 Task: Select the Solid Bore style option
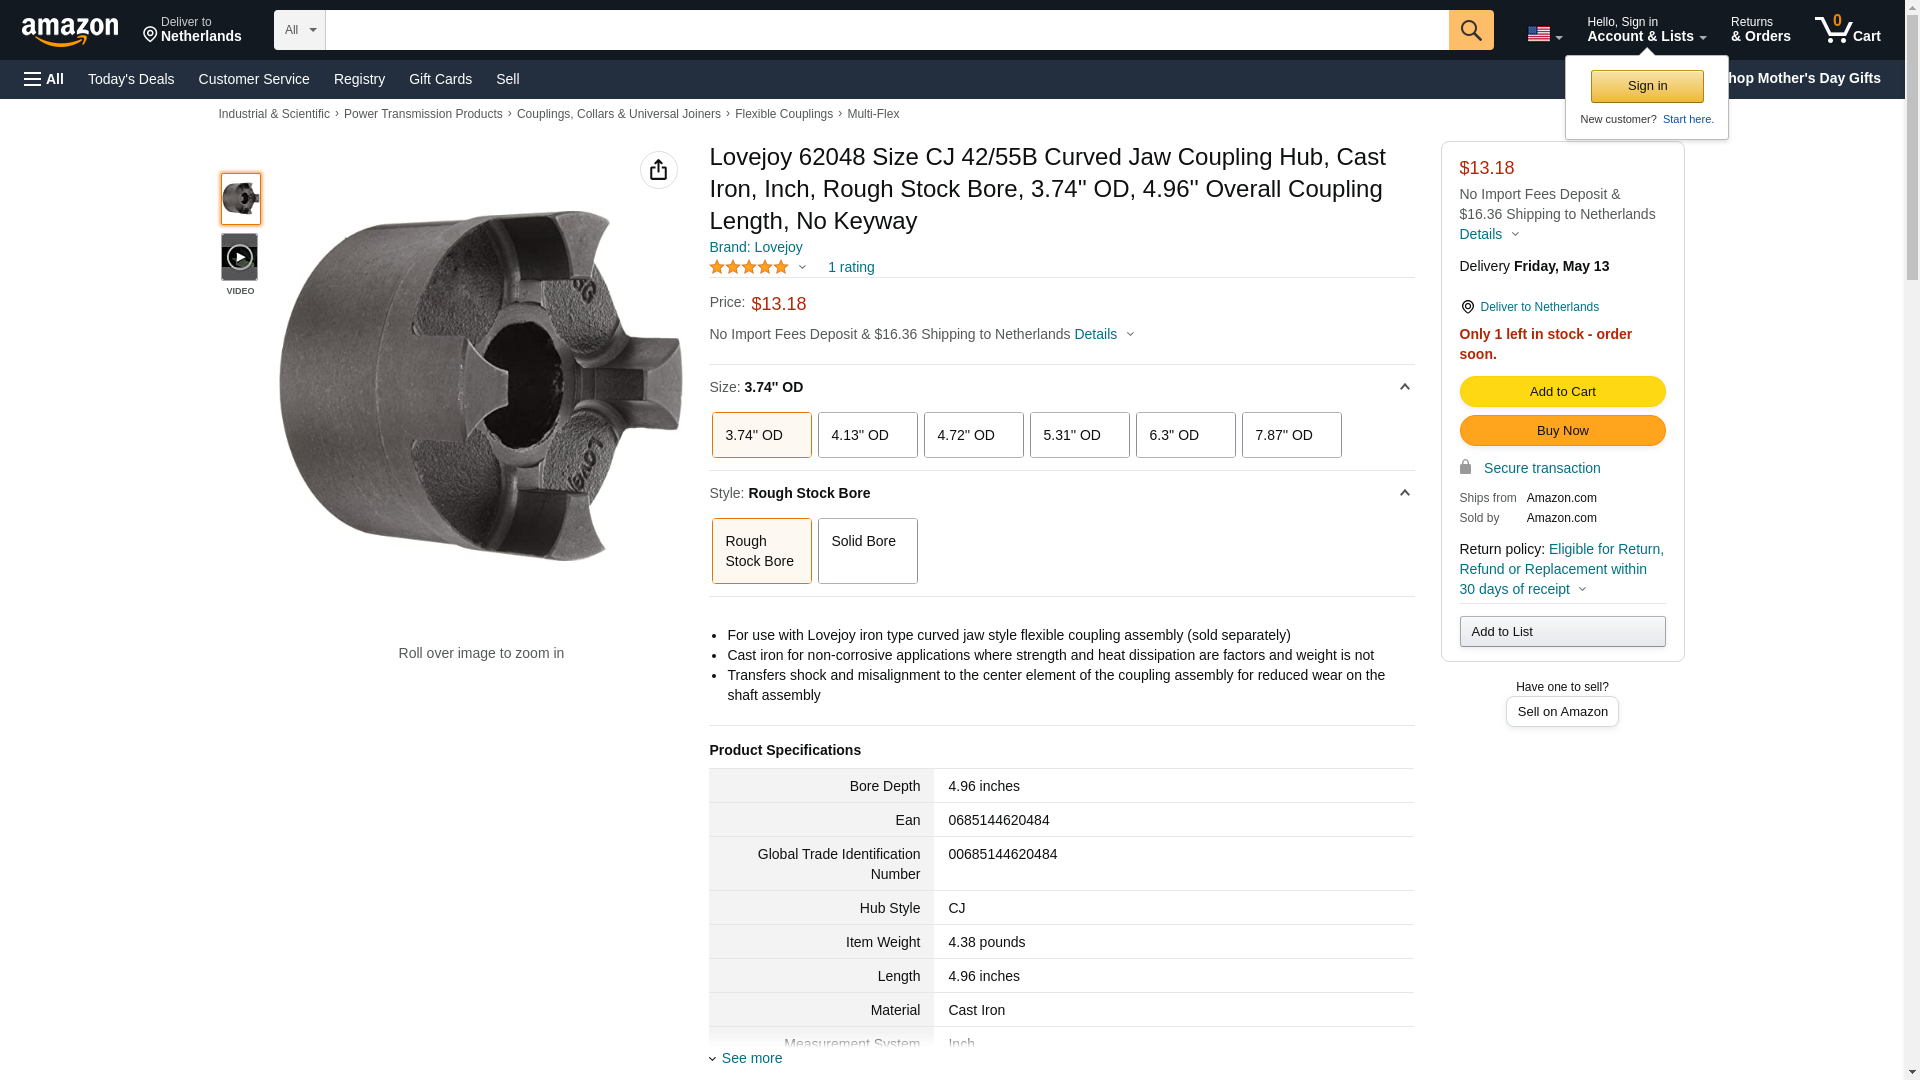867,551
